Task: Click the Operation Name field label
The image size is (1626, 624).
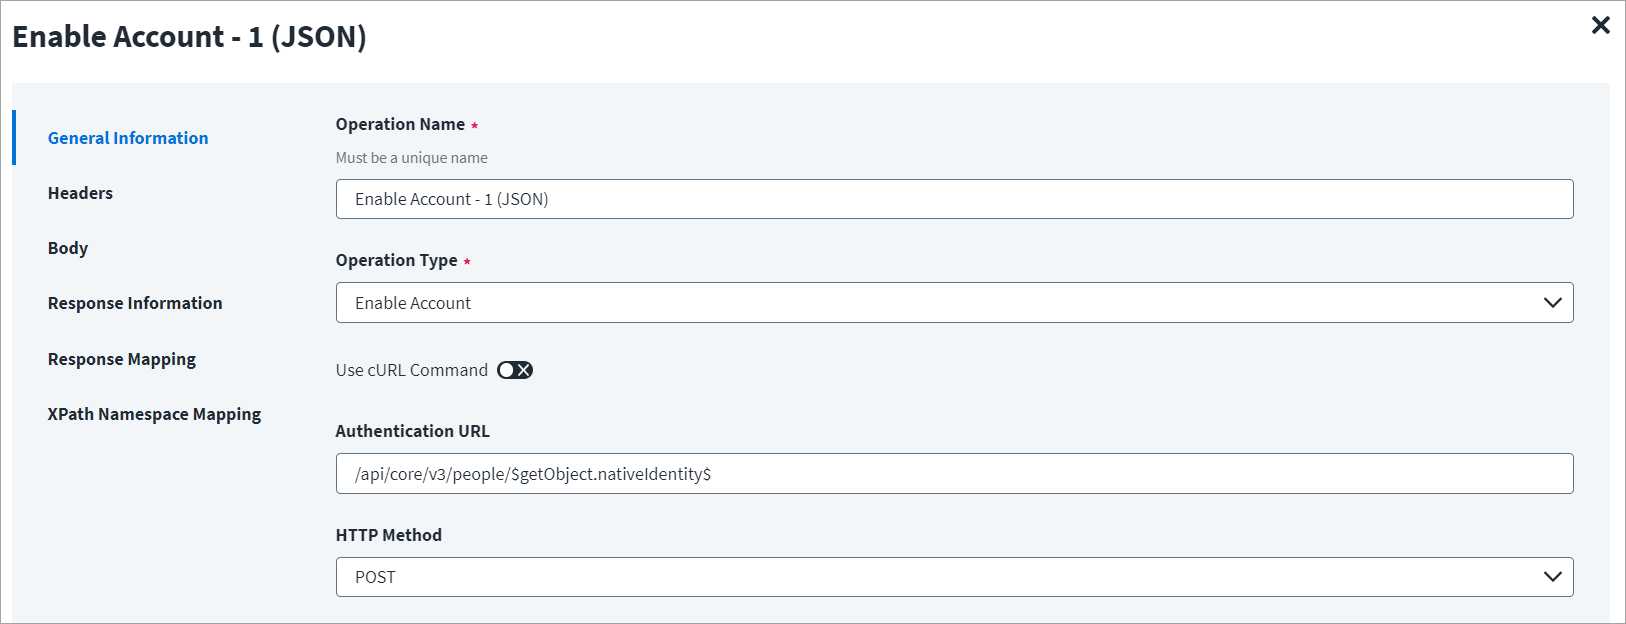Action: (x=400, y=124)
